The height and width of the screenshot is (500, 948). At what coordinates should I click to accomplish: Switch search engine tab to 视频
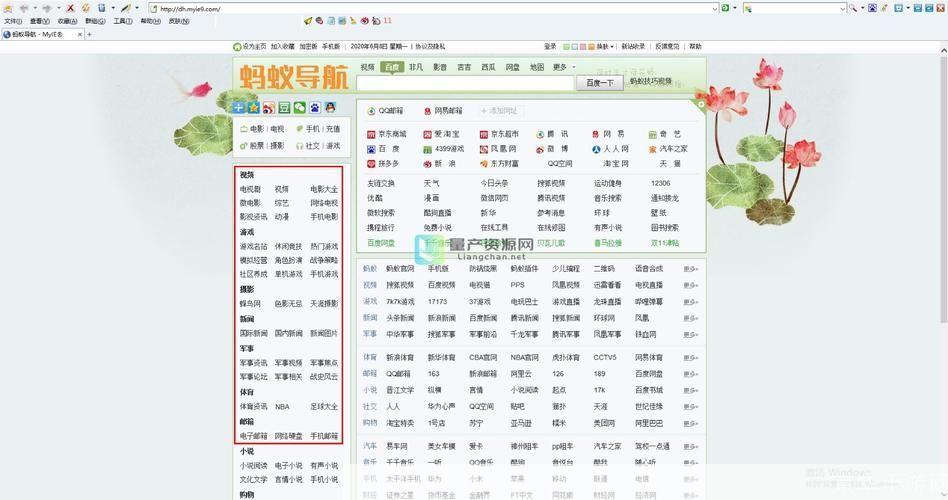(368, 67)
